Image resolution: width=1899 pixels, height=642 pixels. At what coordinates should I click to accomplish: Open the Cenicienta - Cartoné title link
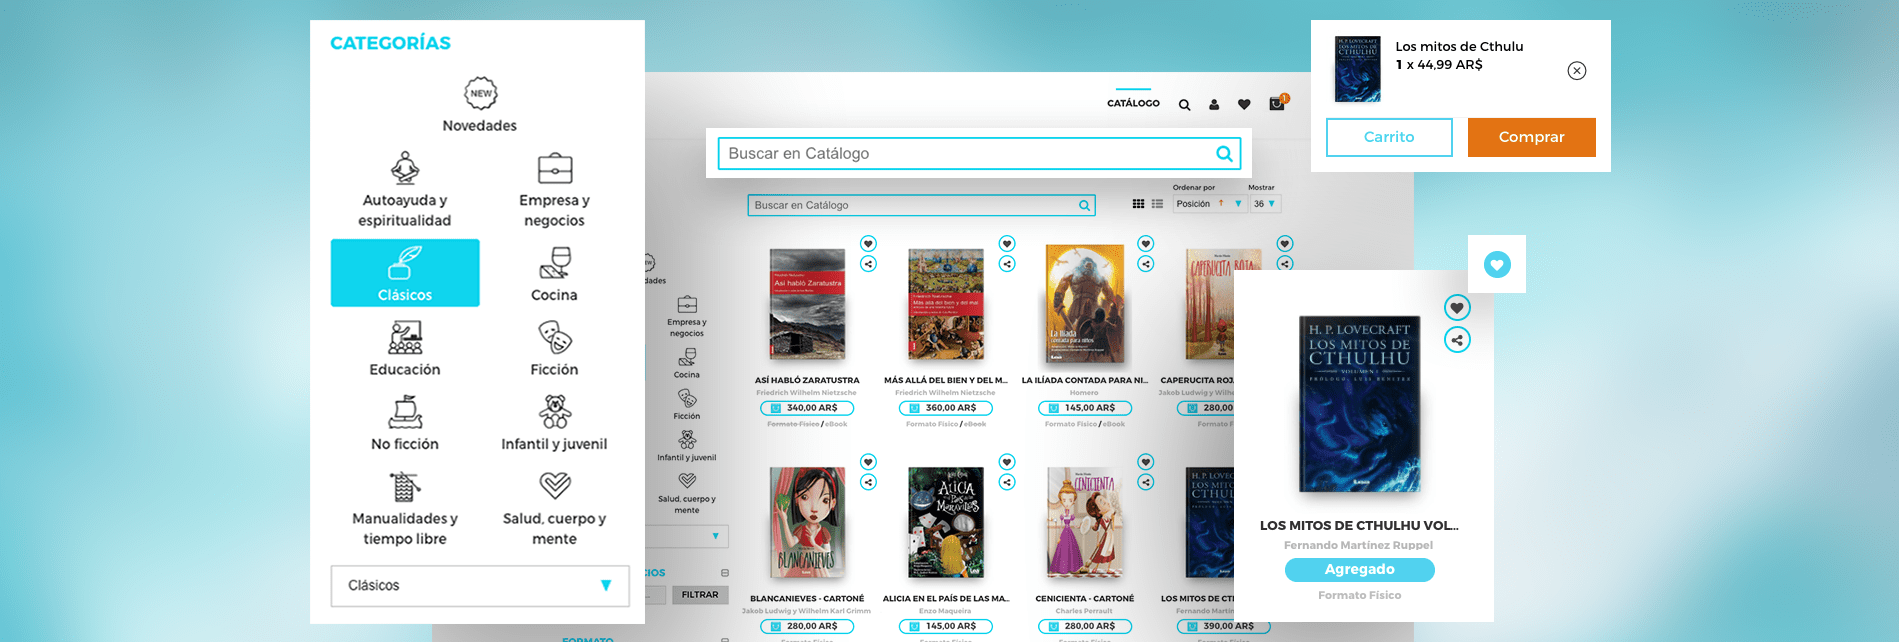[x=1085, y=599]
